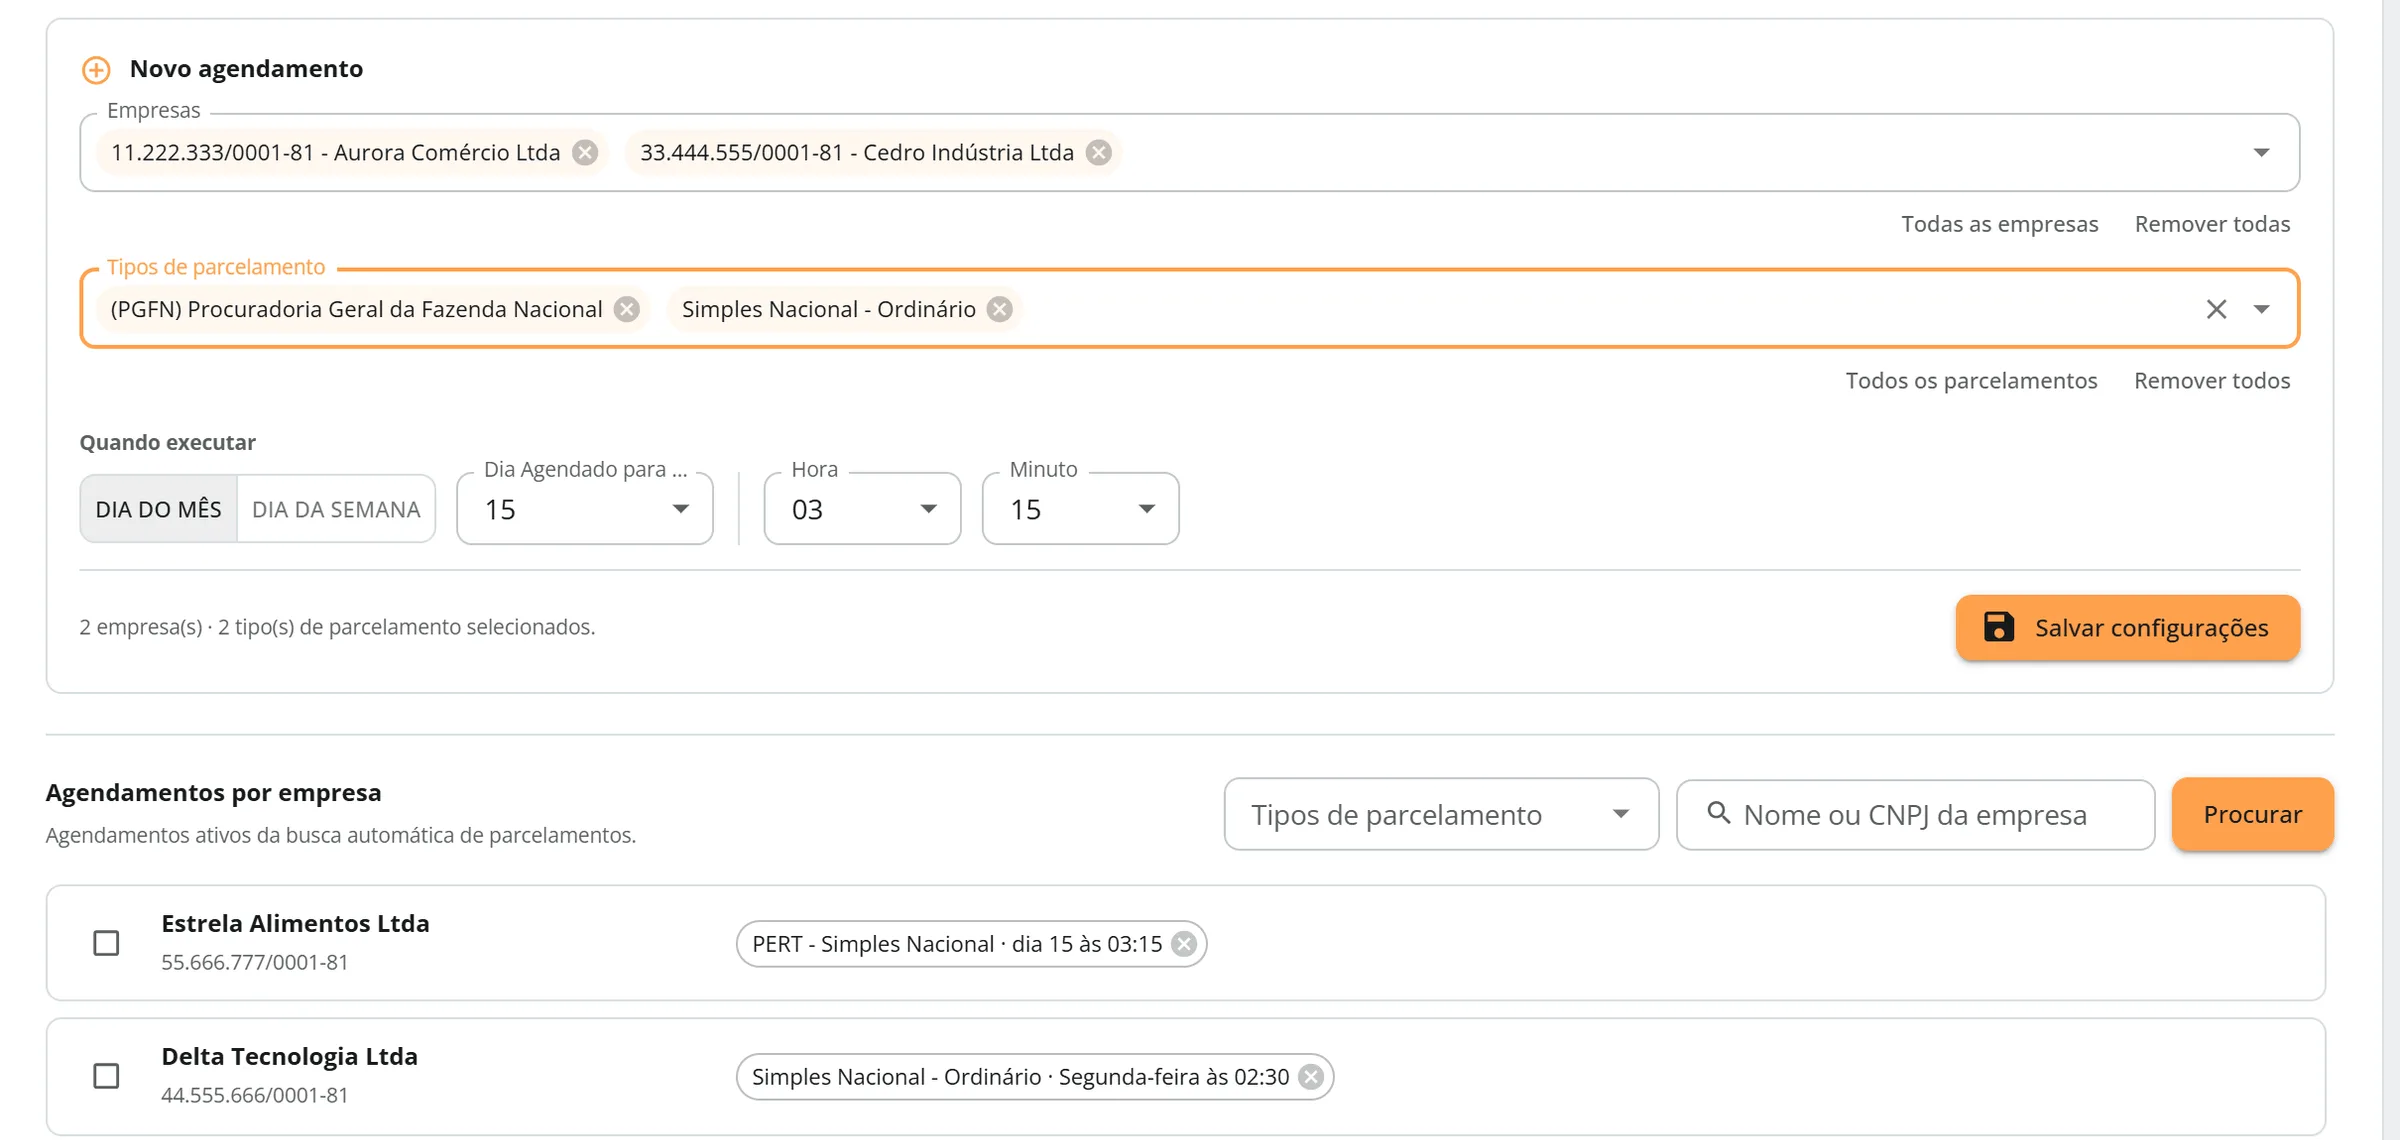Clear all selections in Tipos de parcelamento
2400x1140 pixels.
[2216, 310]
